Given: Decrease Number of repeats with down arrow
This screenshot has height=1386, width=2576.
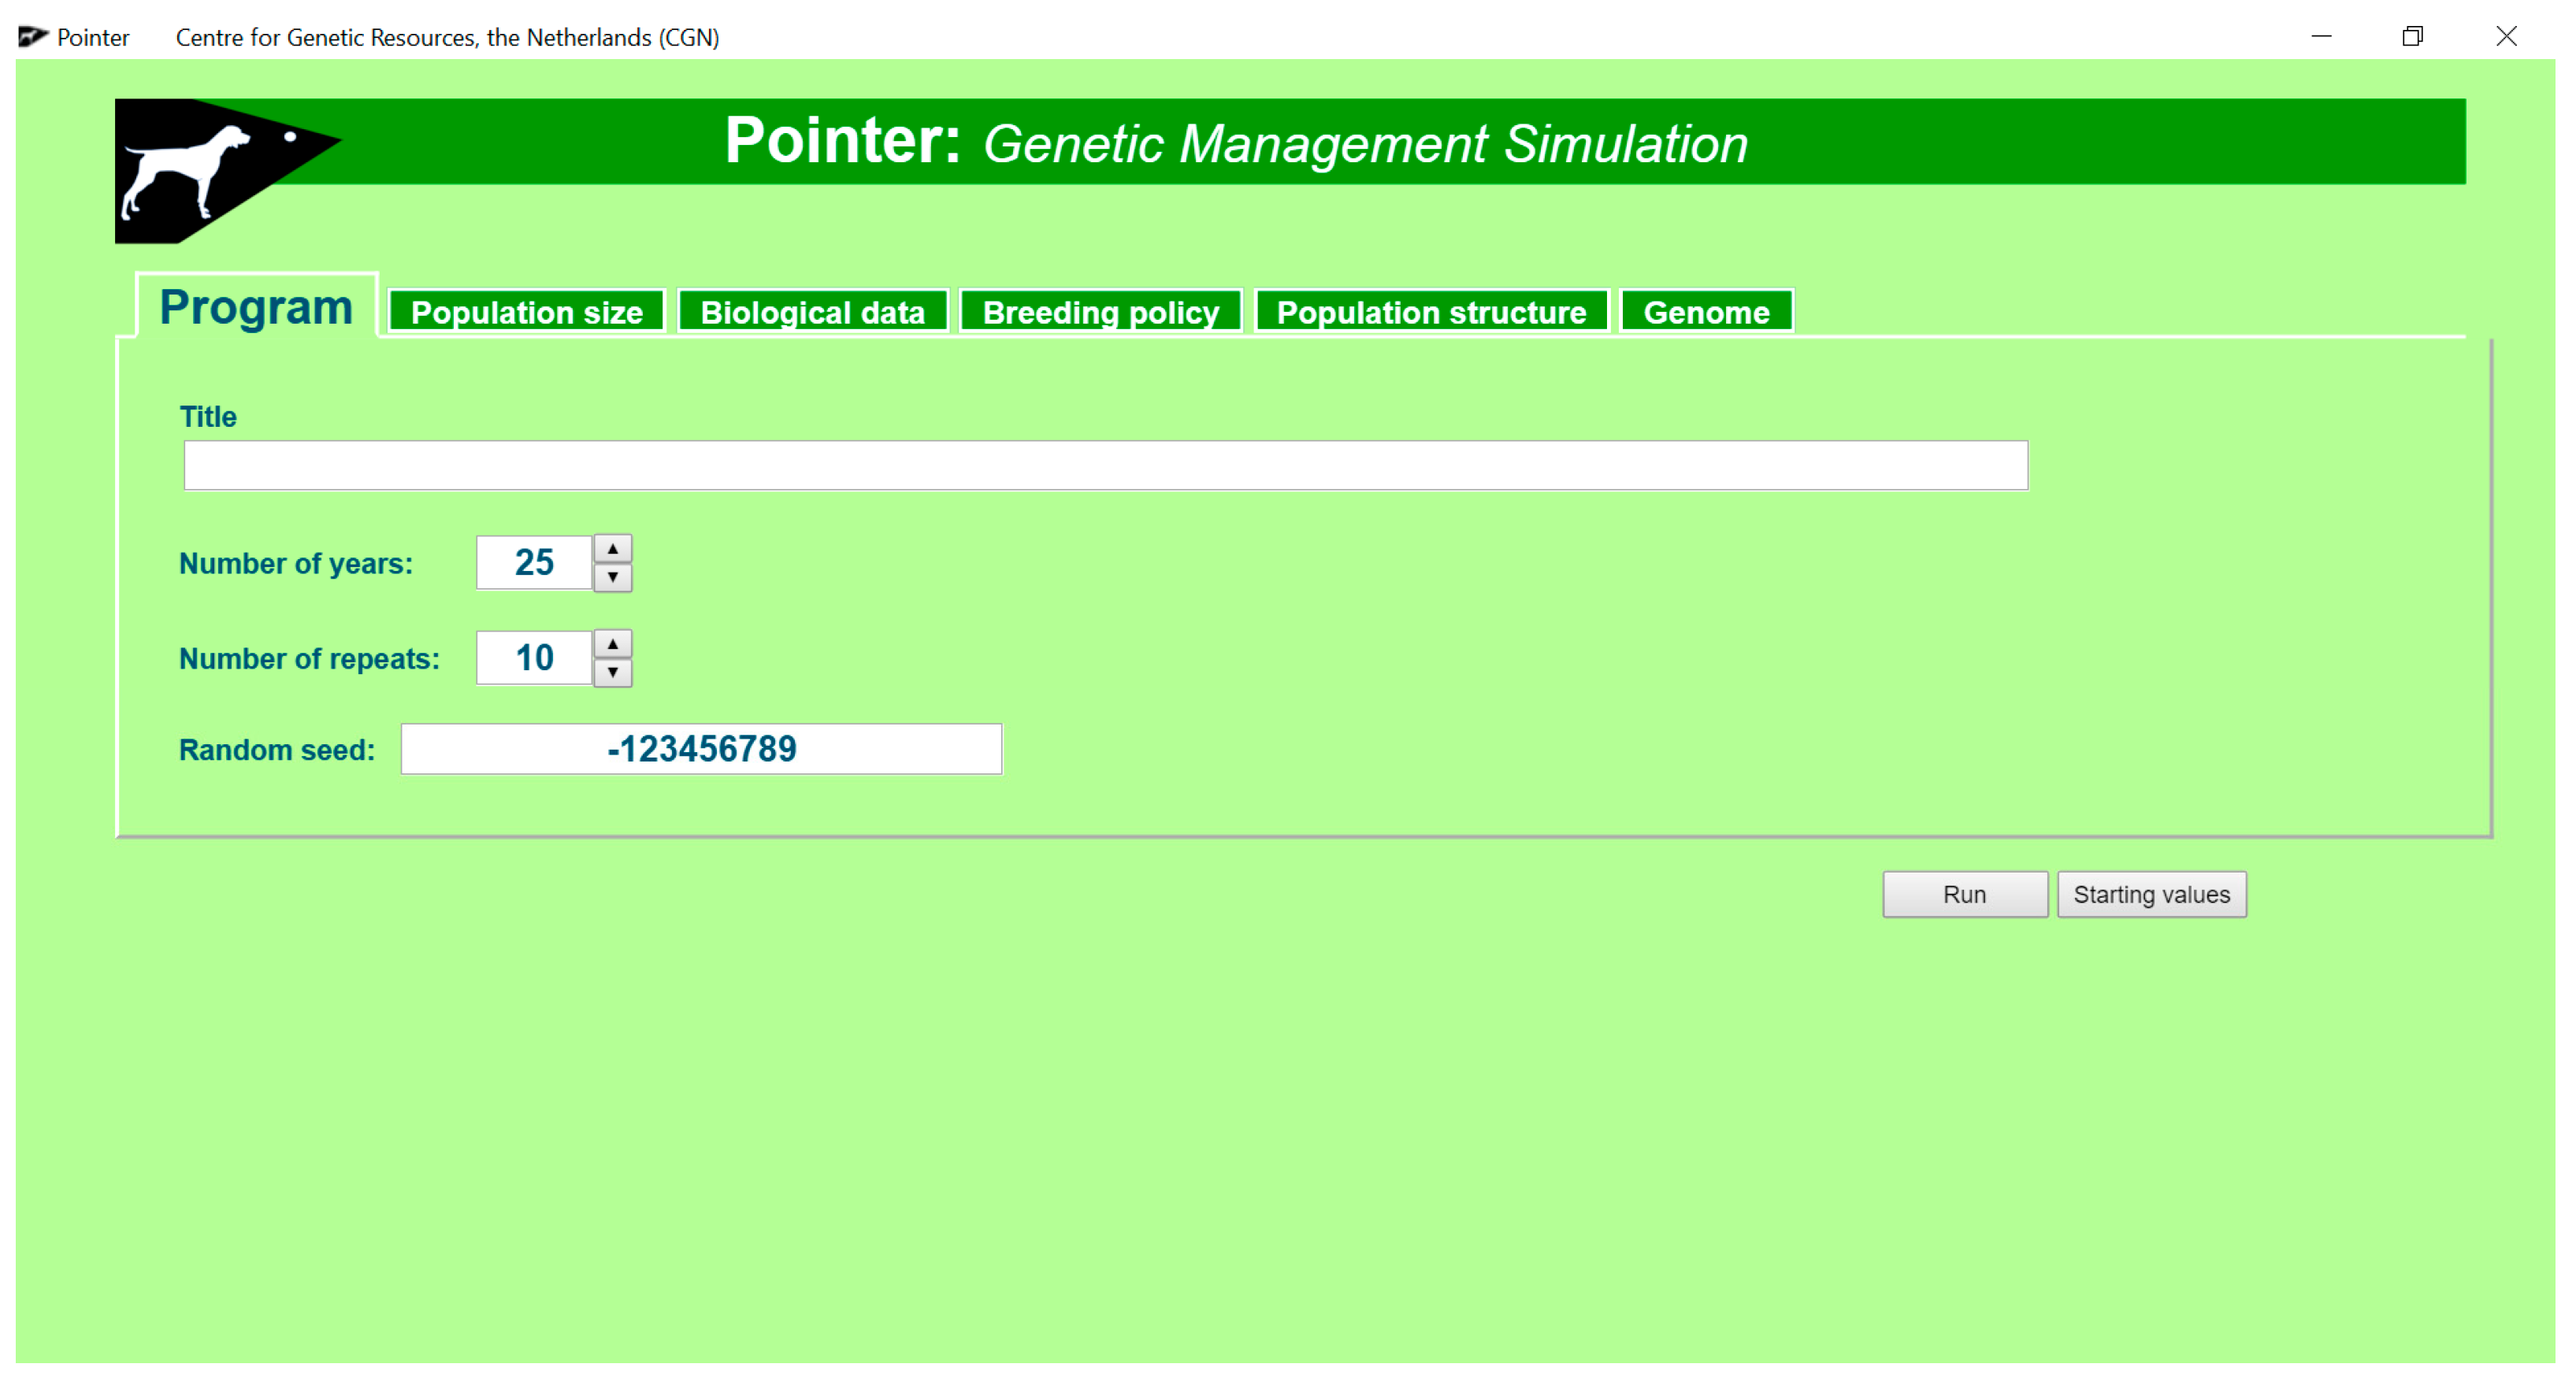Looking at the screenshot, I should [612, 672].
